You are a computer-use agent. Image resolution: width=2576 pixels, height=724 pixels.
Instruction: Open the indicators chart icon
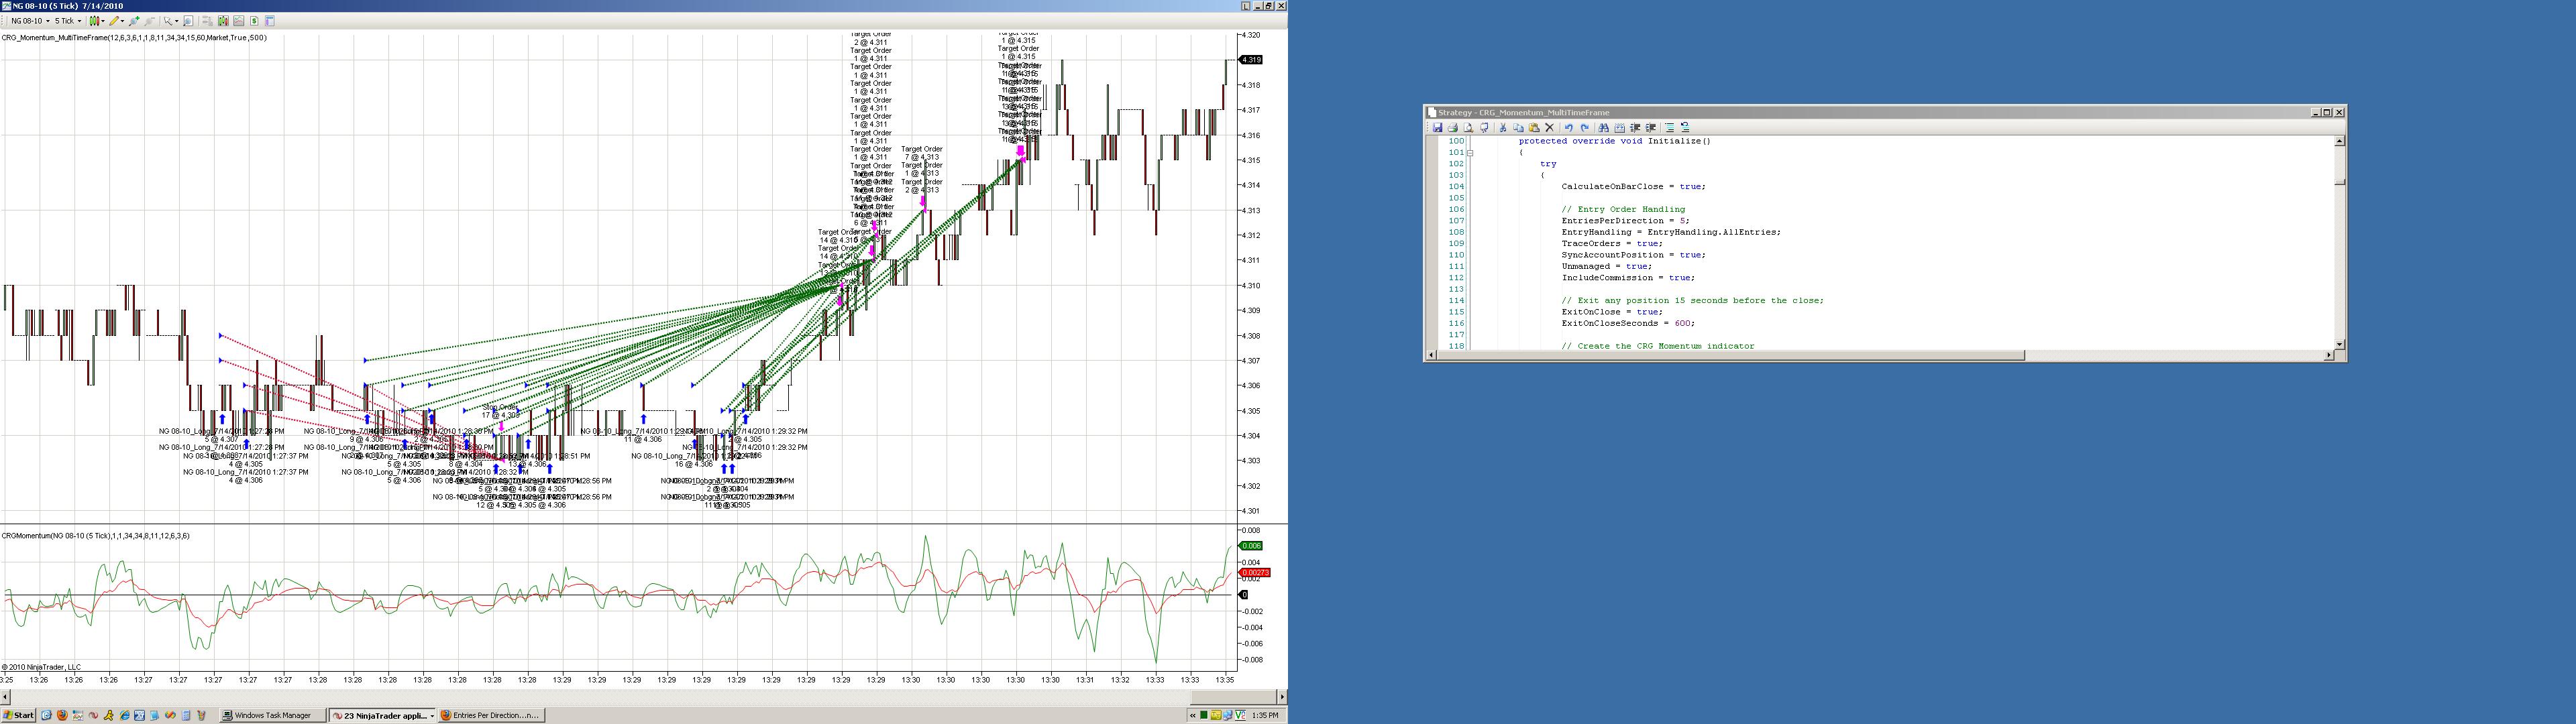click(238, 21)
